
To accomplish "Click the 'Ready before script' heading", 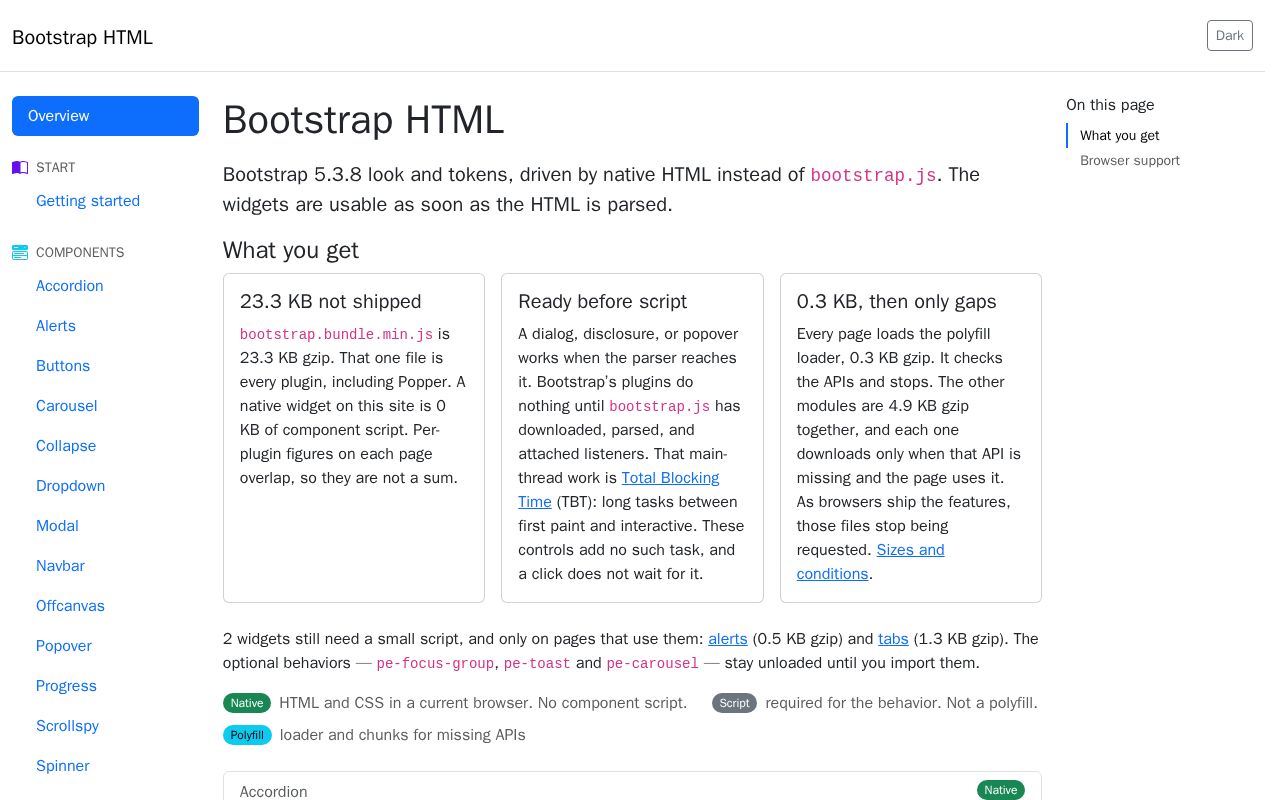I will coord(602,302).
